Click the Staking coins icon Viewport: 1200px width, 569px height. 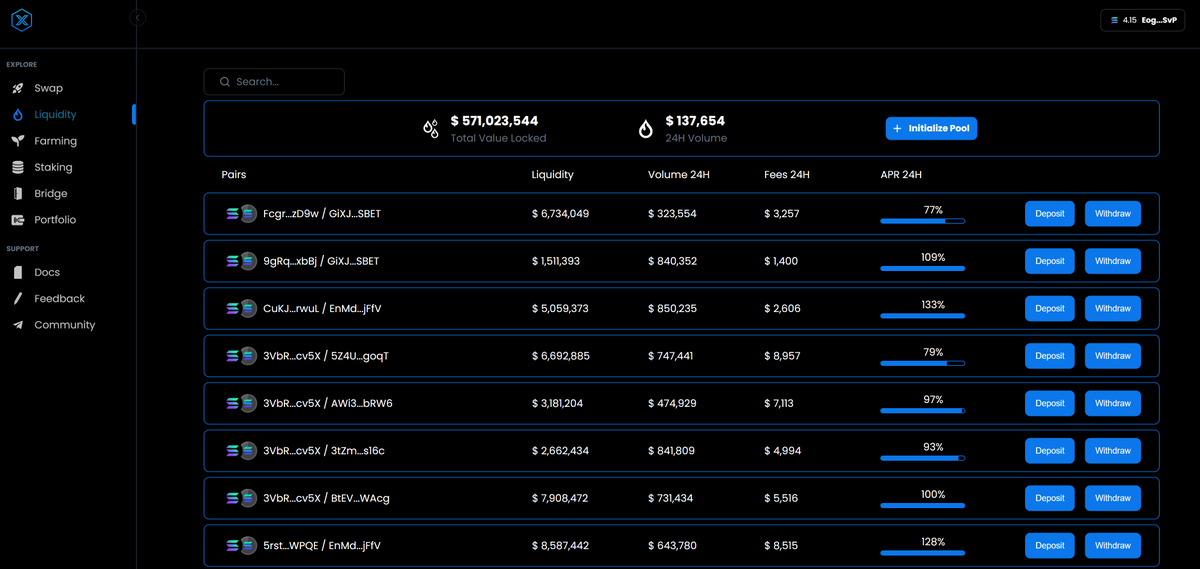point(18,167)
